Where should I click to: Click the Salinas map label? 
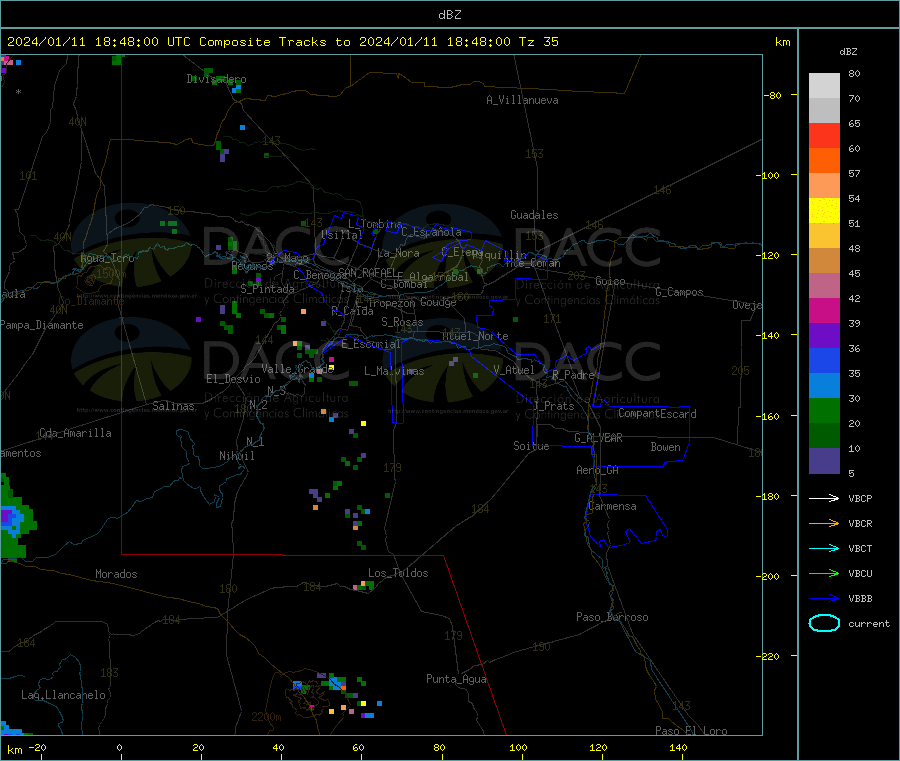pyautogui.click(x=173, y=406)
